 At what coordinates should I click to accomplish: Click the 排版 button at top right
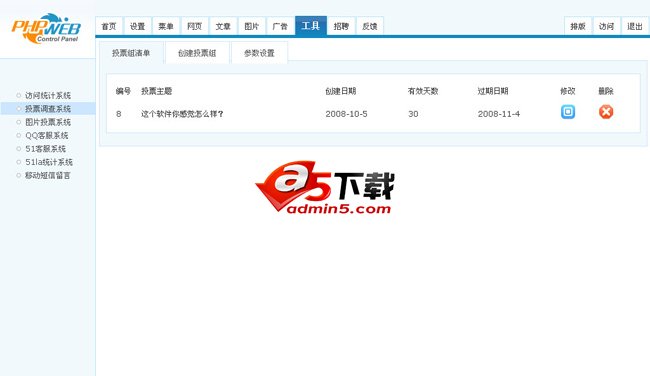[x=578, y=27]
